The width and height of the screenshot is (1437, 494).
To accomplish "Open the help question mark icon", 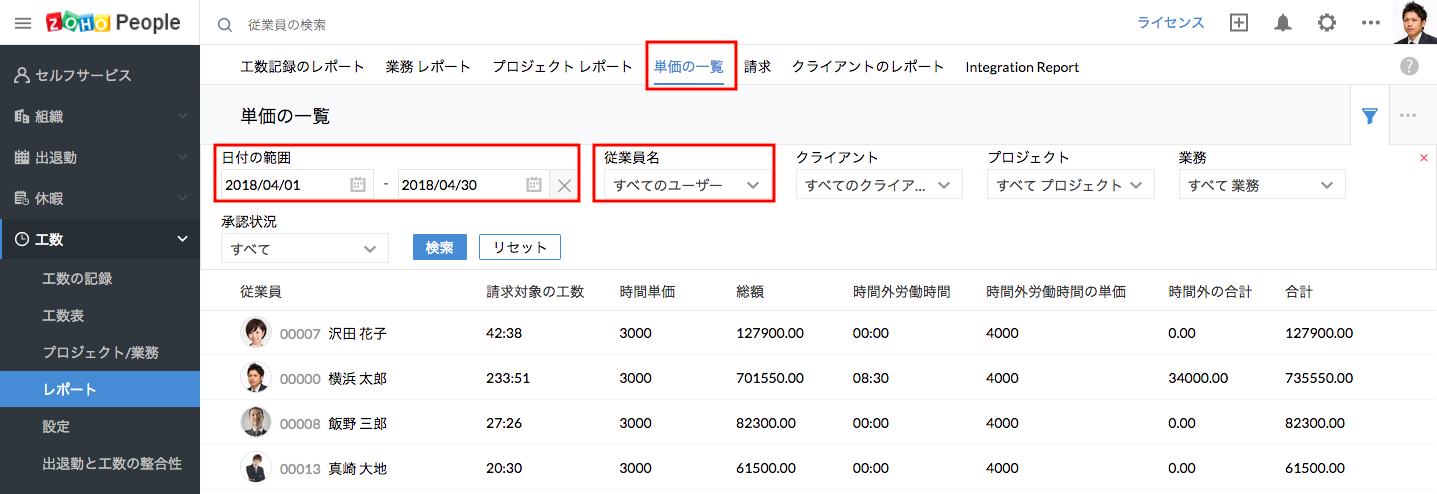I will pos(1409,66).
